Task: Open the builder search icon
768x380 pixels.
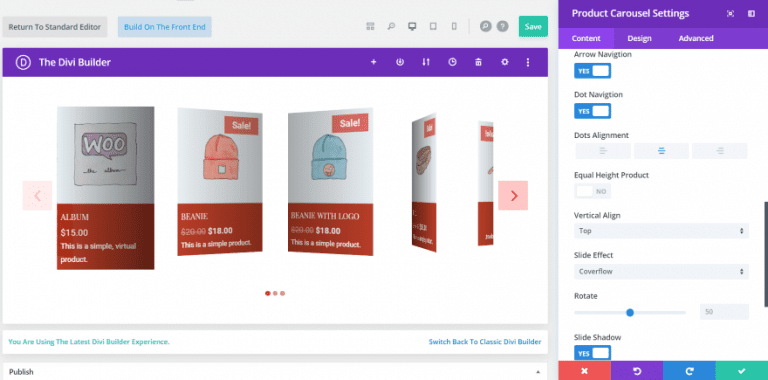Action: (x=485, y=26)
